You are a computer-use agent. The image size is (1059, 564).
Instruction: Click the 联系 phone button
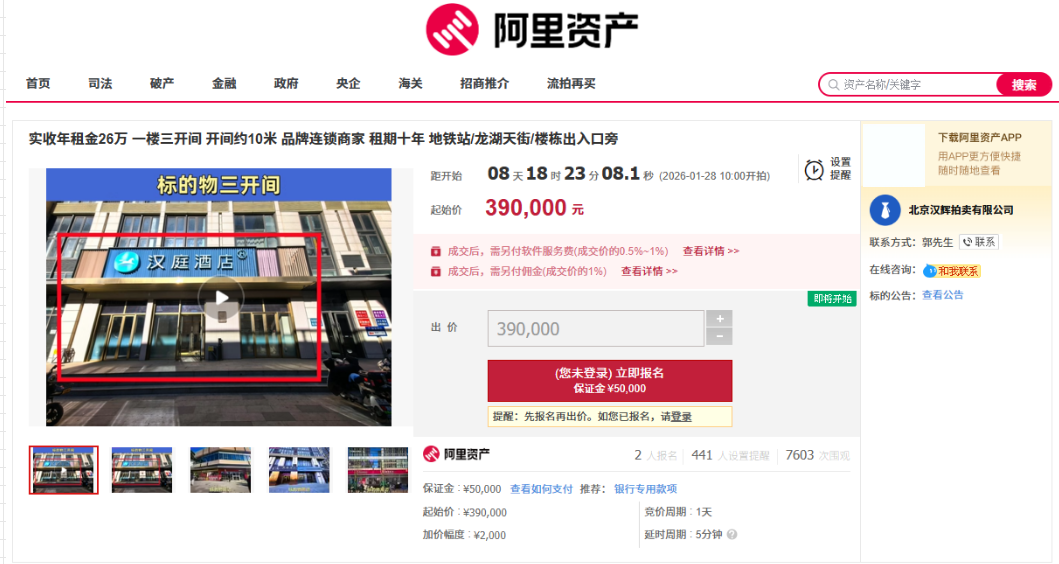click(x=979, y=242)
